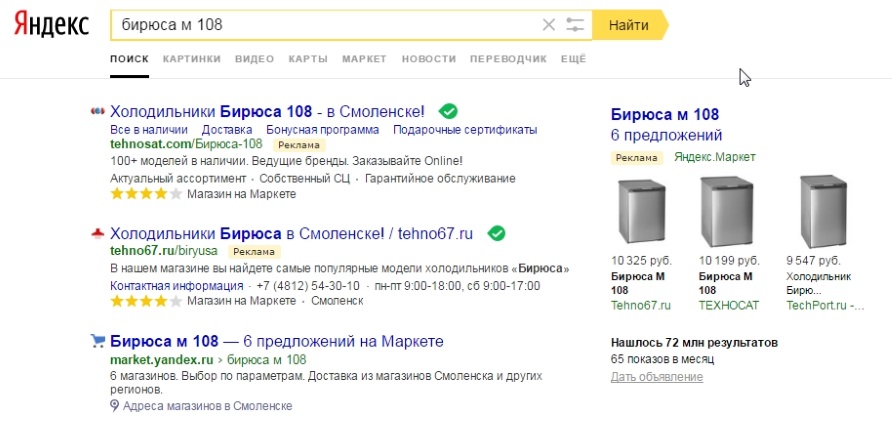Click the green verified checkmark next to tehno67.ru title

tap(497, 234)
